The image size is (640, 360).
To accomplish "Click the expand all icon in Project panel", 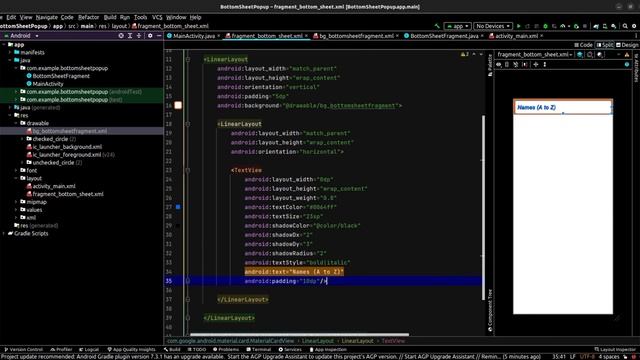I will [x=130, y=36].
